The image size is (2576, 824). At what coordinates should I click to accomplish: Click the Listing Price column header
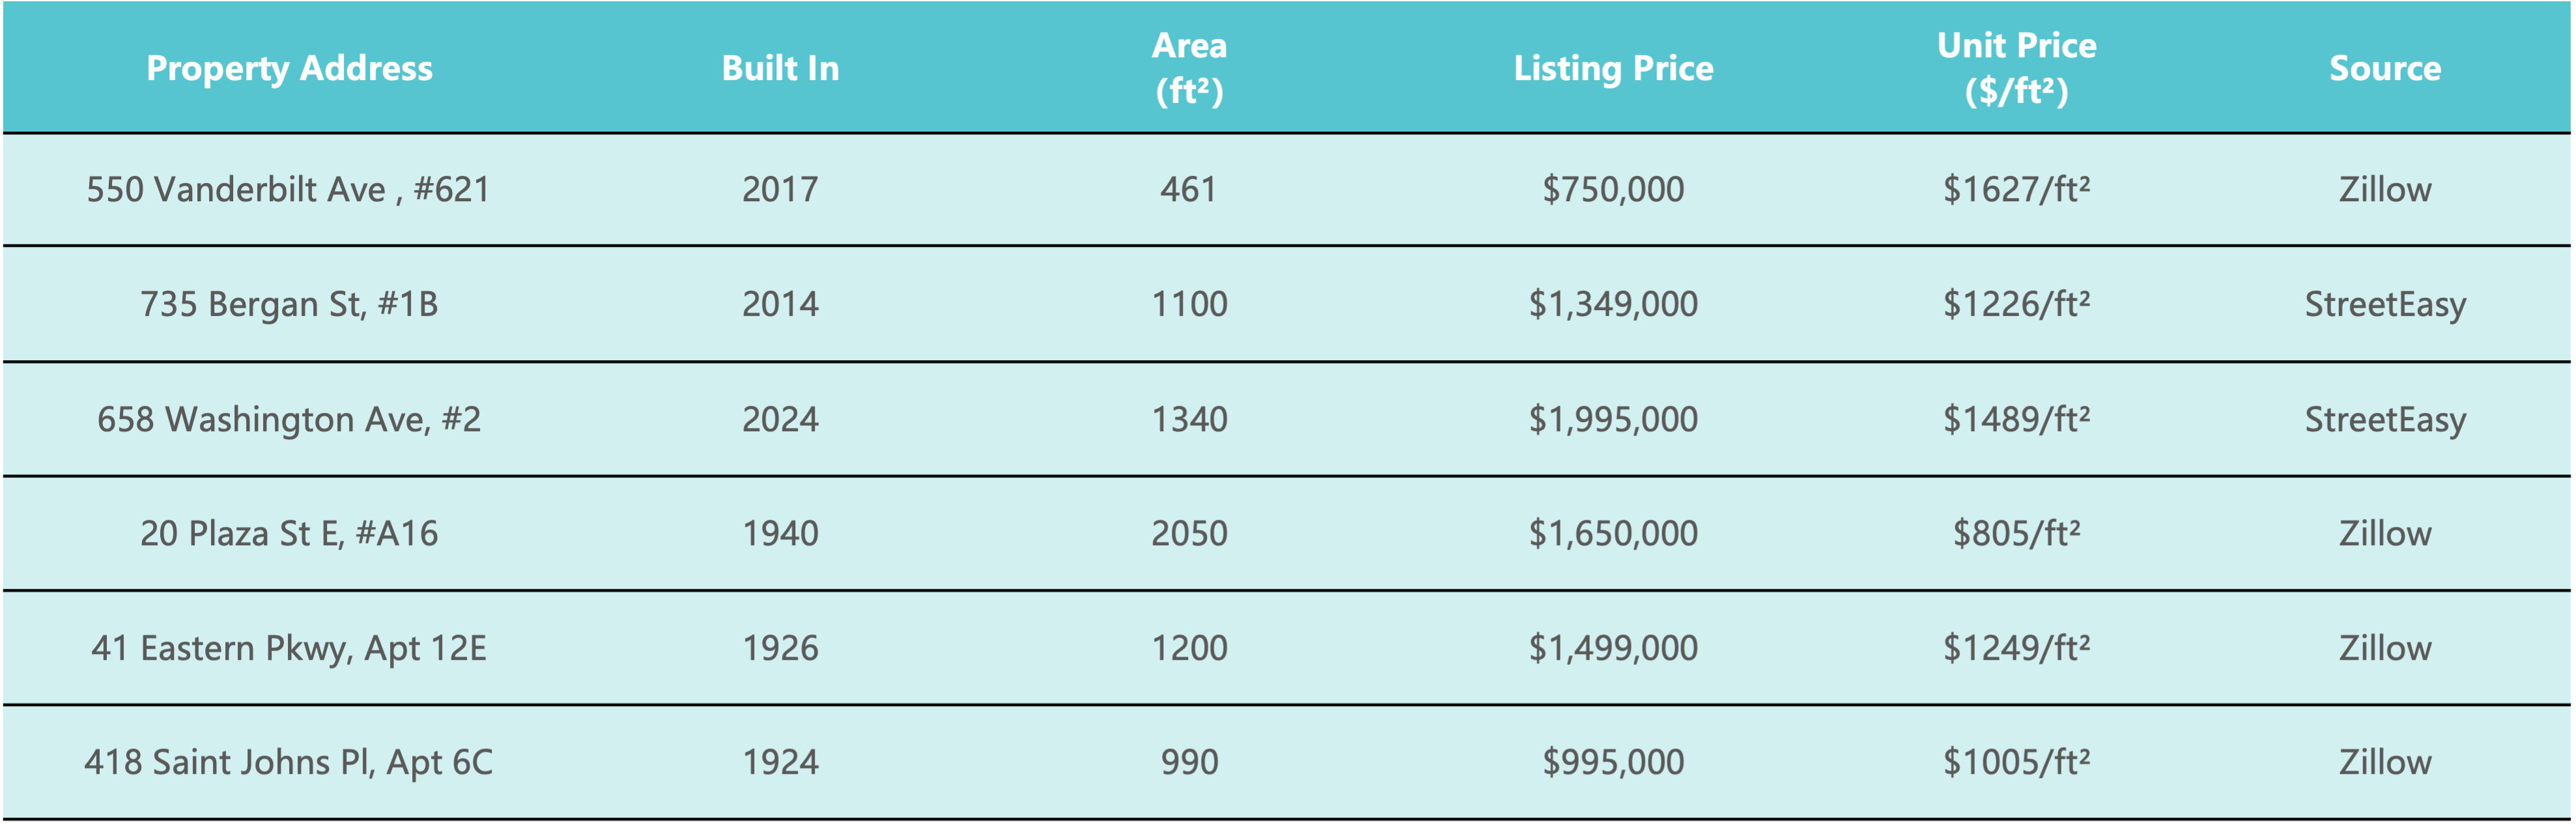tap(1613, 68)
